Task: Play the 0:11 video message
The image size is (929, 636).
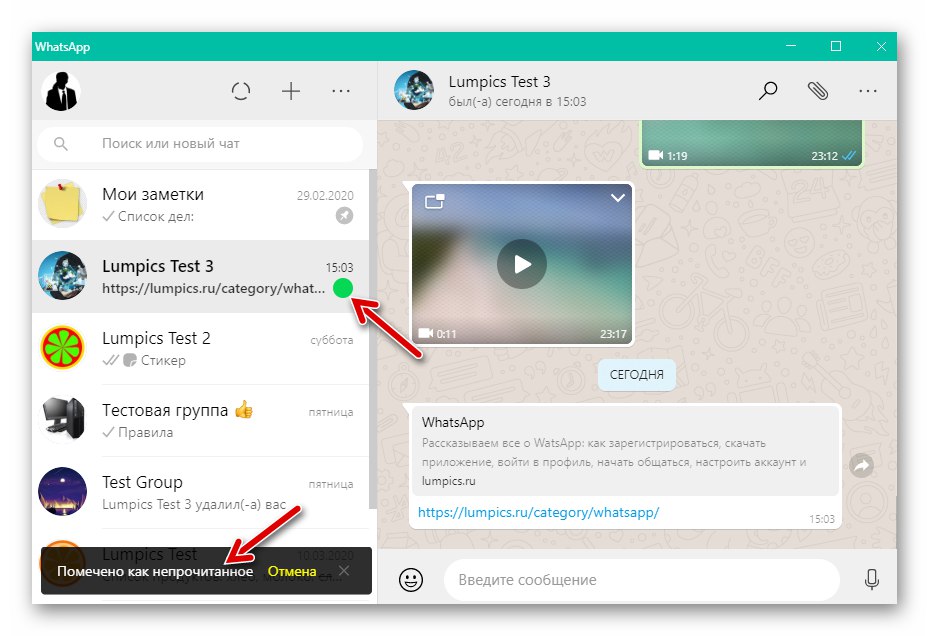Action: pyautogui.click(x=521, y=264)
